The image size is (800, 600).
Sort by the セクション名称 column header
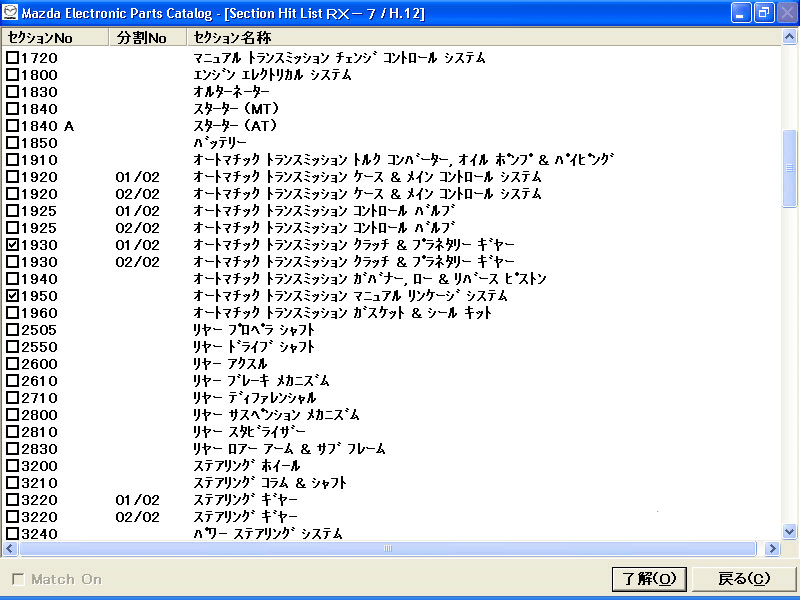click(x=484, y=37)
